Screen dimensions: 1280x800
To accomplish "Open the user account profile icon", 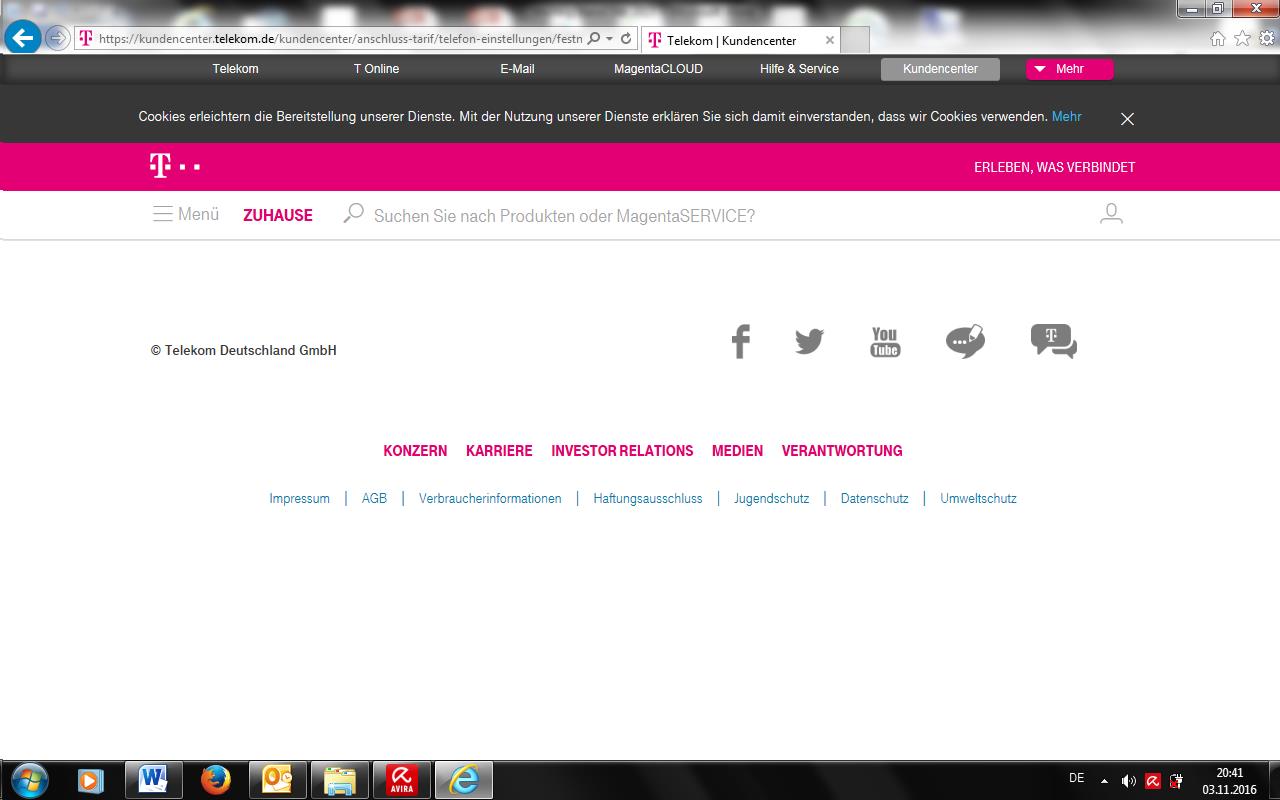I will pyautogui.click(x=1111, y=213).
